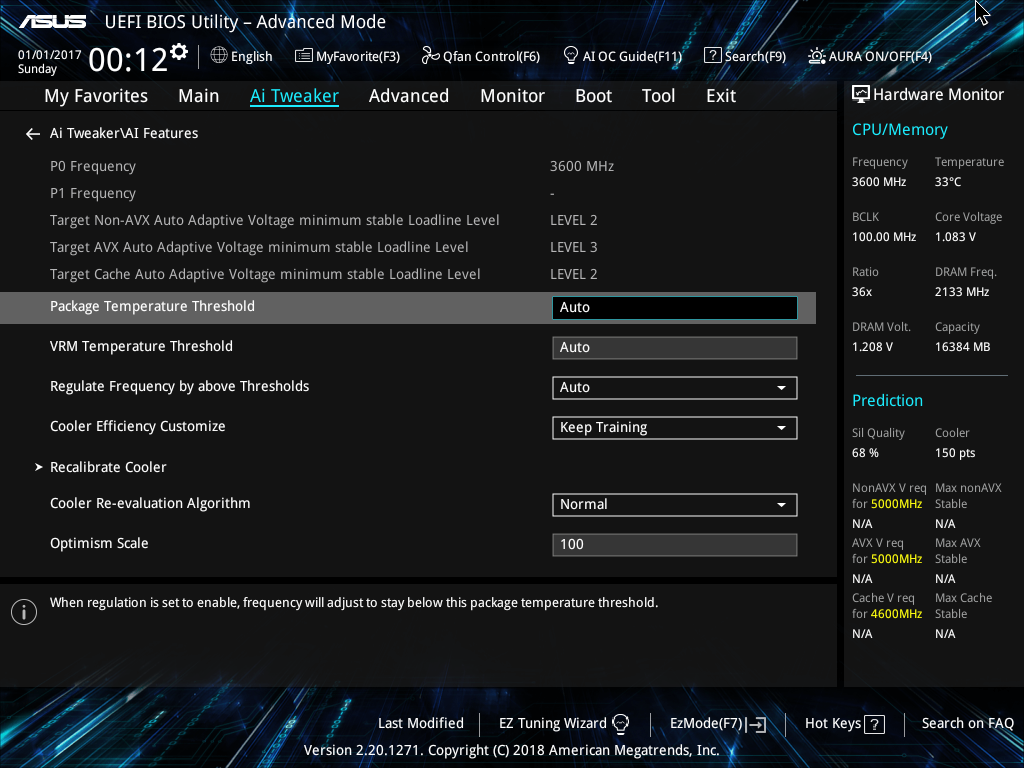Click the ASUS logo

pyautogui.click(x=52, y=22)
